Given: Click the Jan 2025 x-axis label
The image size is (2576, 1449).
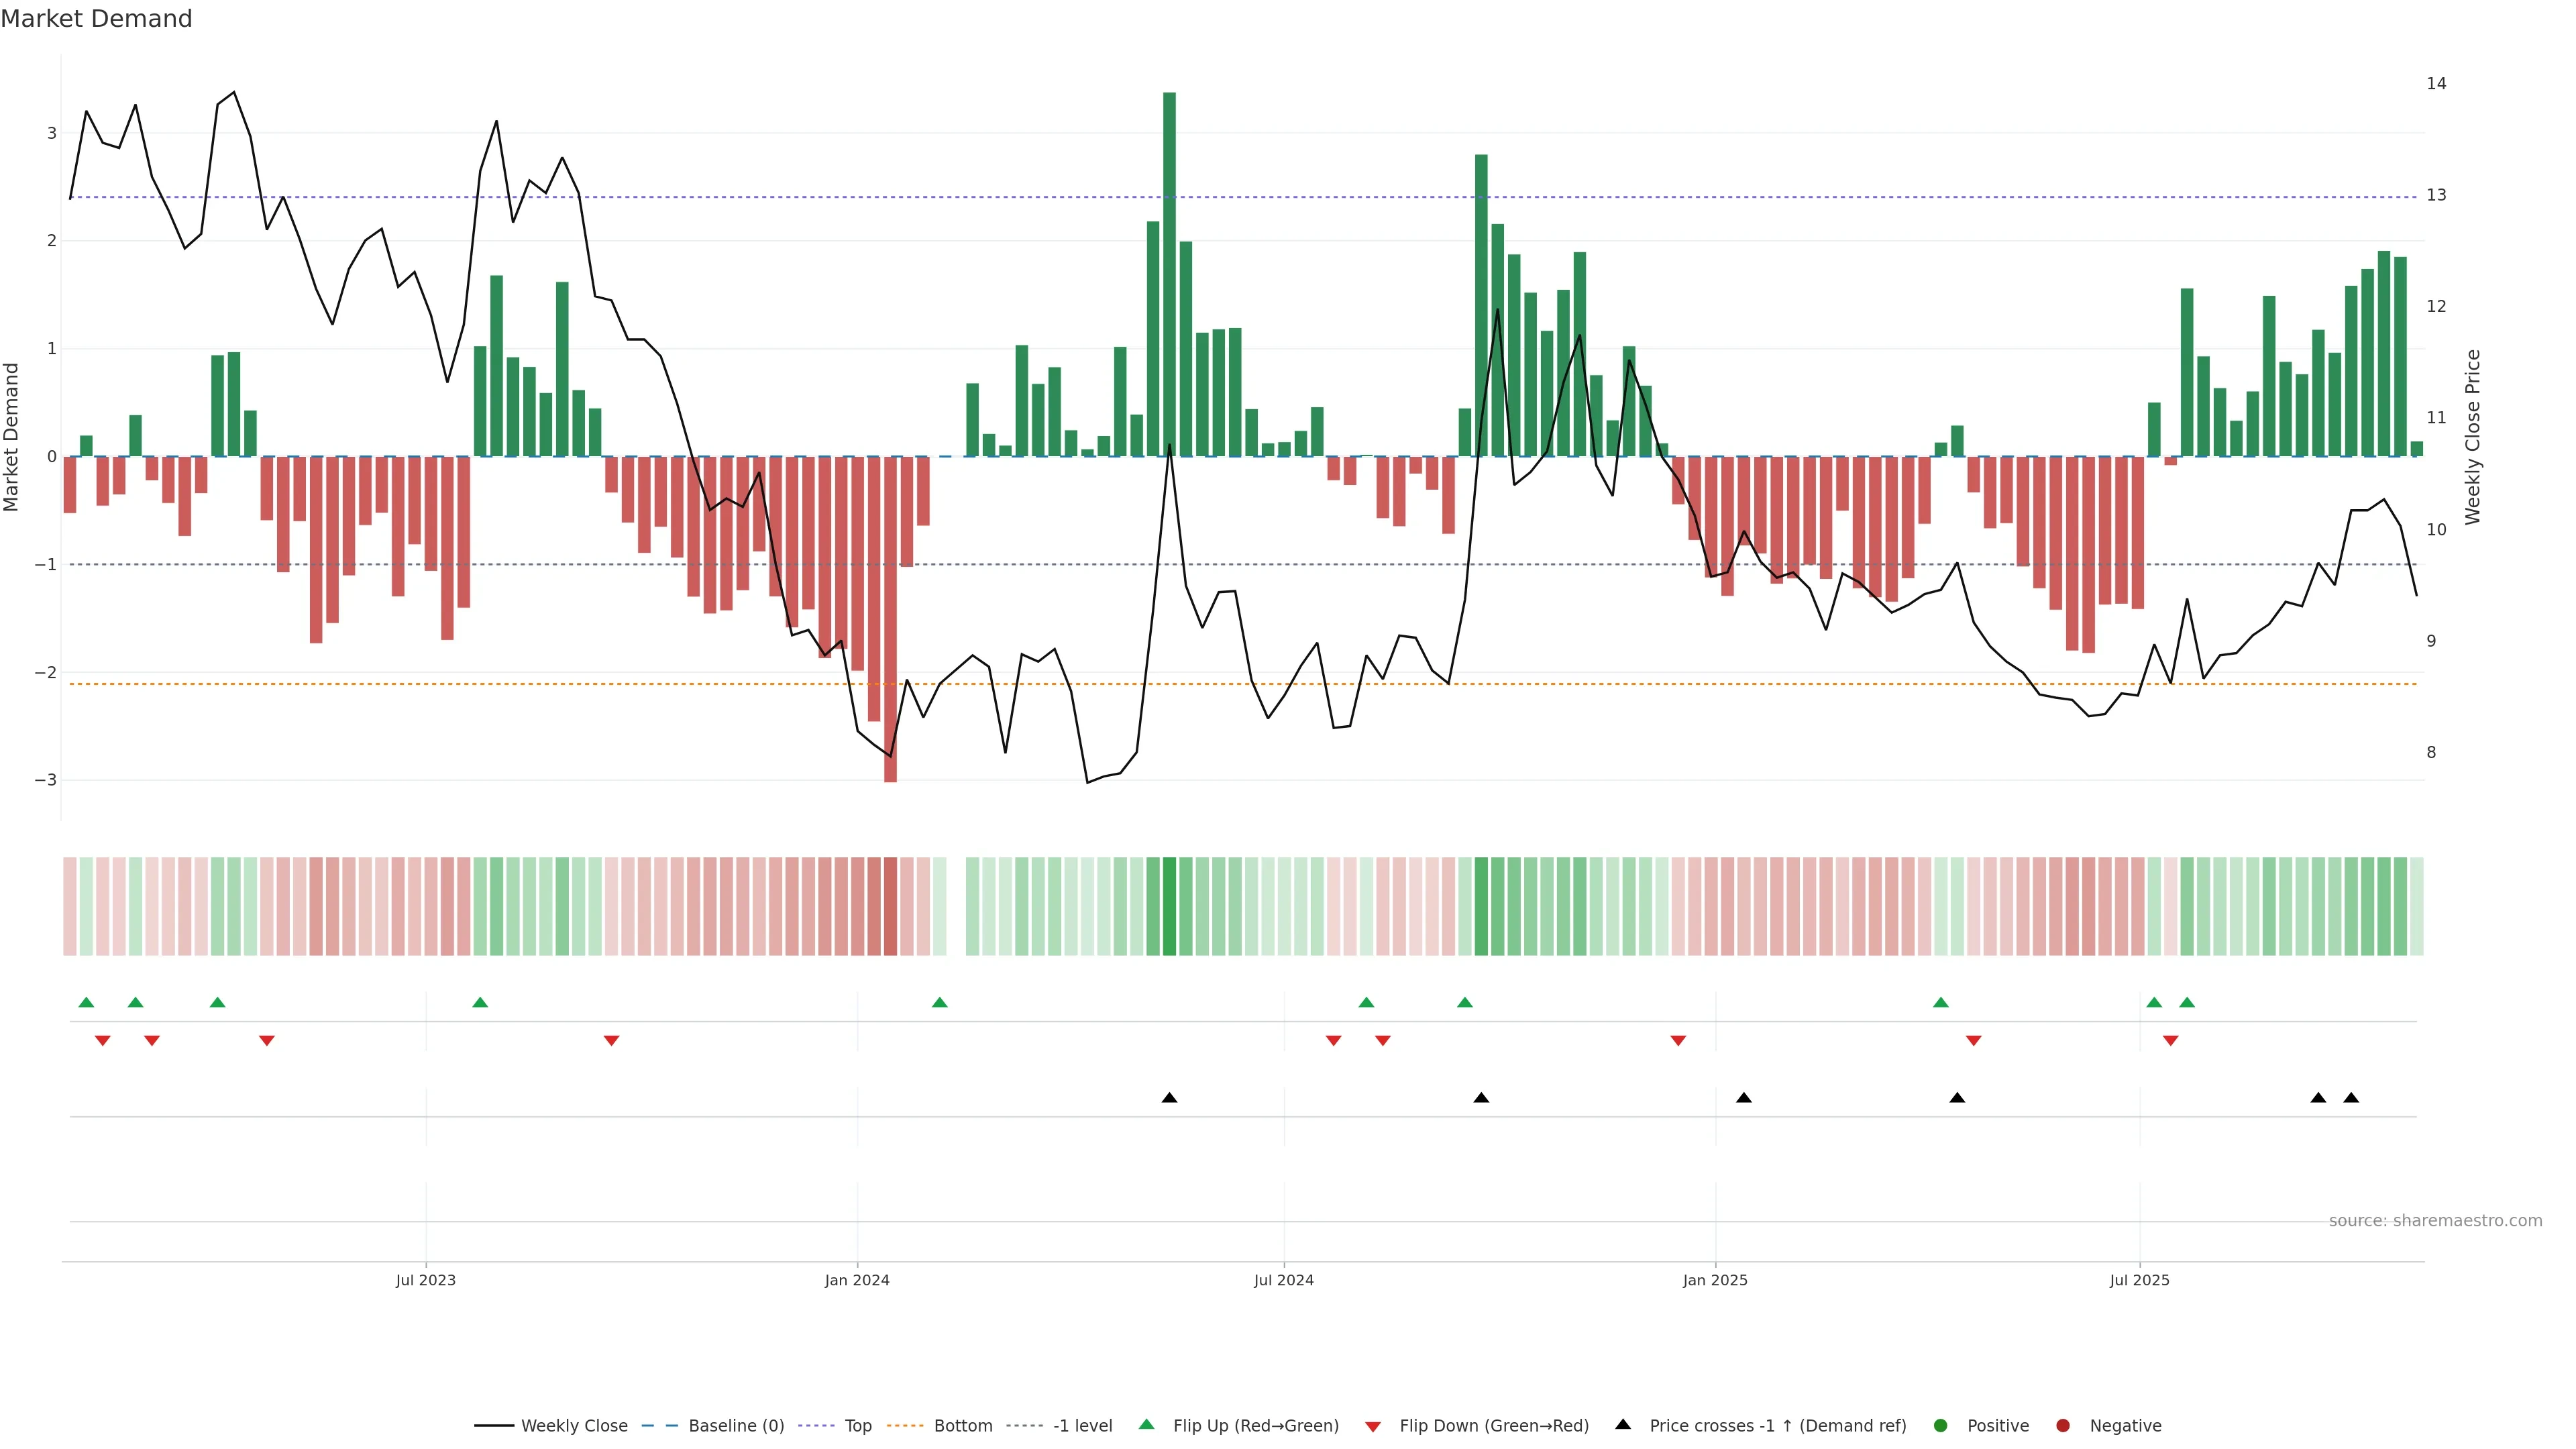Looking at the screenshot, I should [1715, 1280].
